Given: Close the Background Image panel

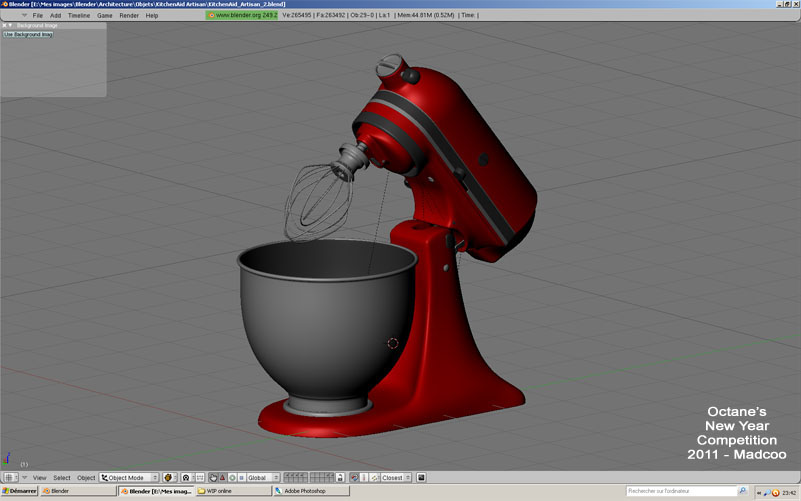Looking at the screenshot, I should point(4,25).
